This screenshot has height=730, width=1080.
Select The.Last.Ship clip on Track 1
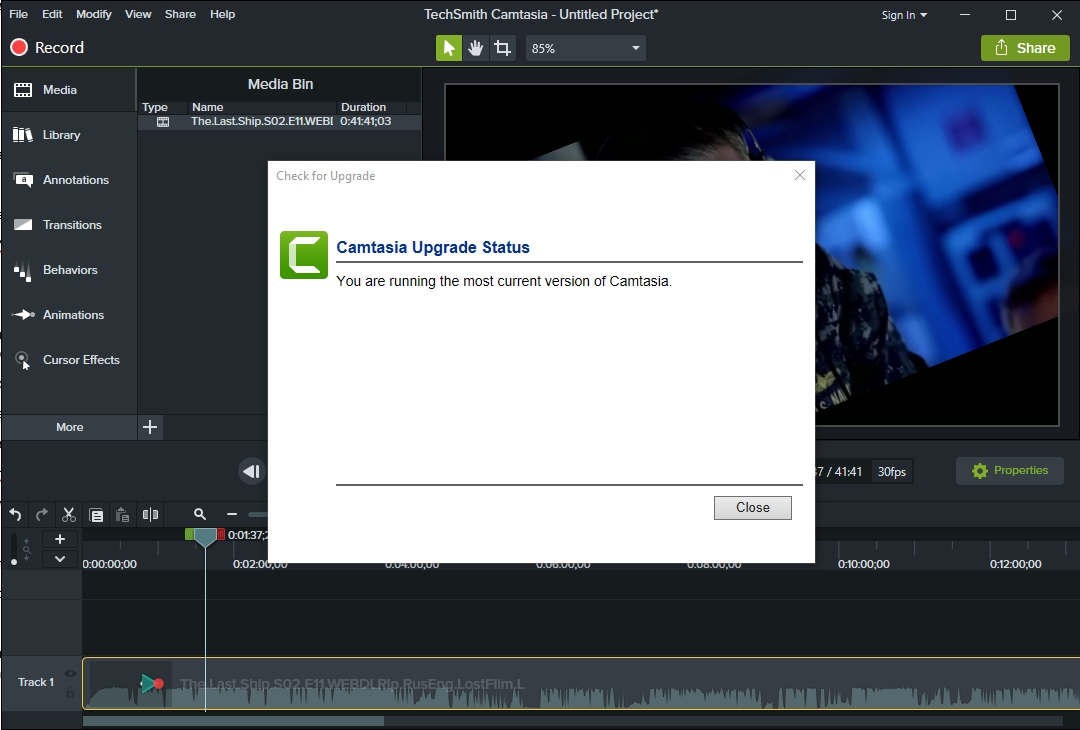[581, 683]
